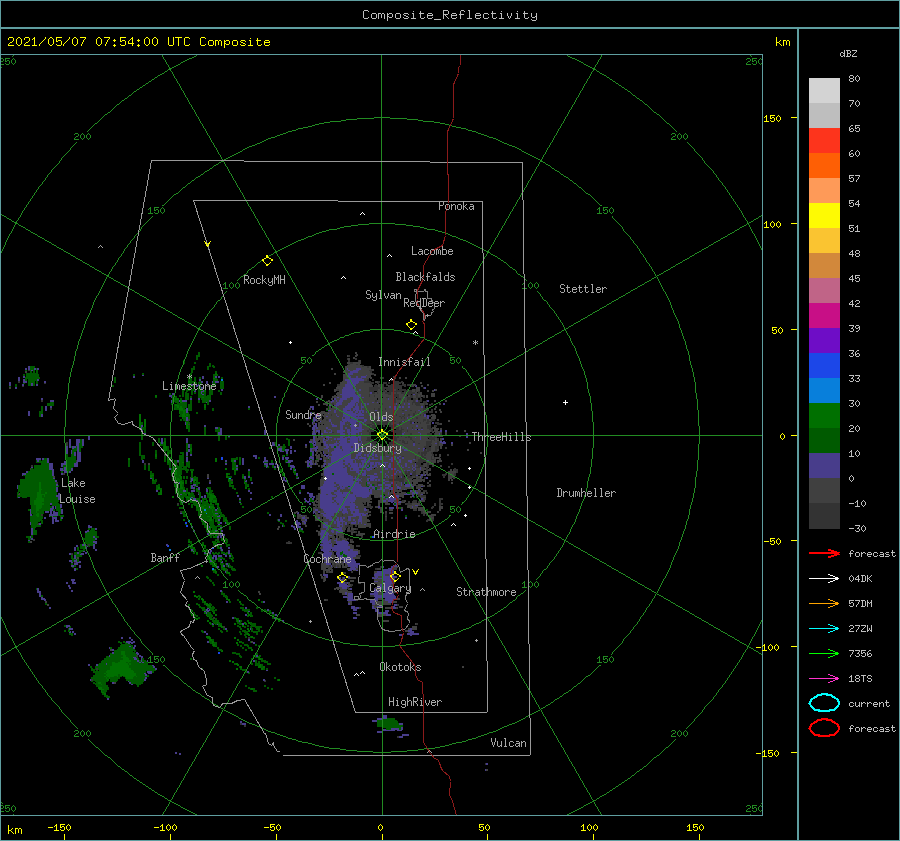Viewport: 900px width, 841px height.
Task: Click the yellow diamond marker below Cochrane
Action: point(343,577)
